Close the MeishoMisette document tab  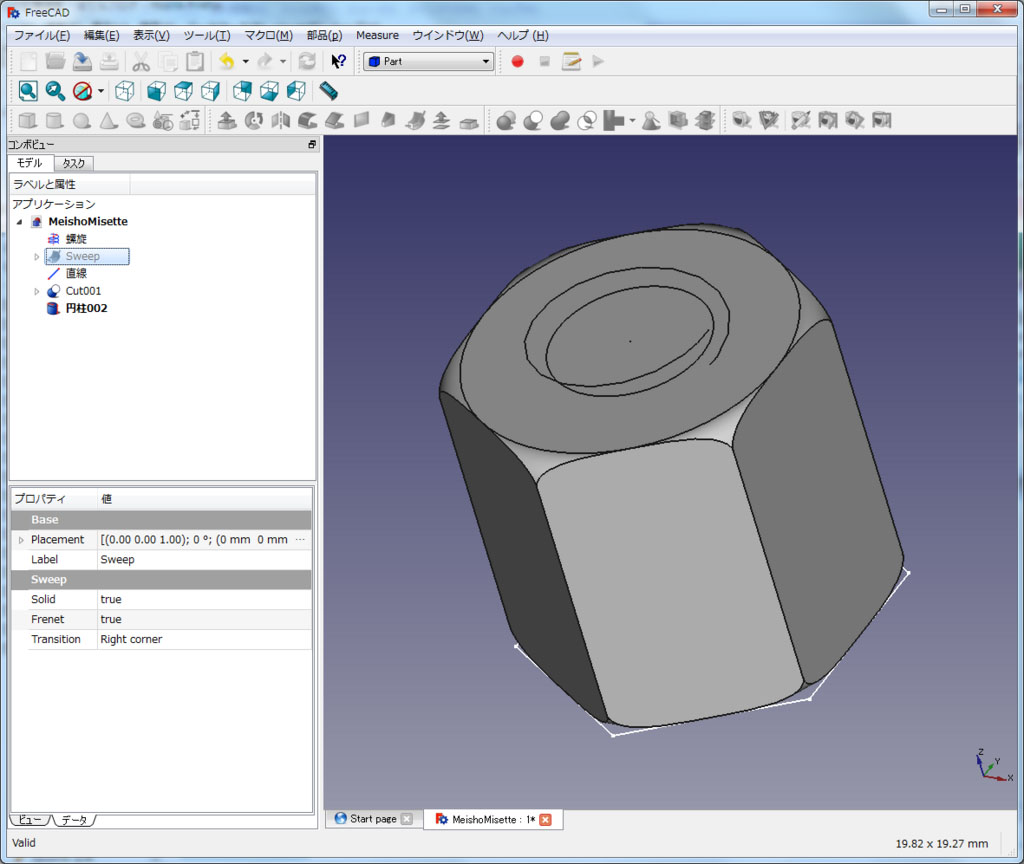(545, 820)
